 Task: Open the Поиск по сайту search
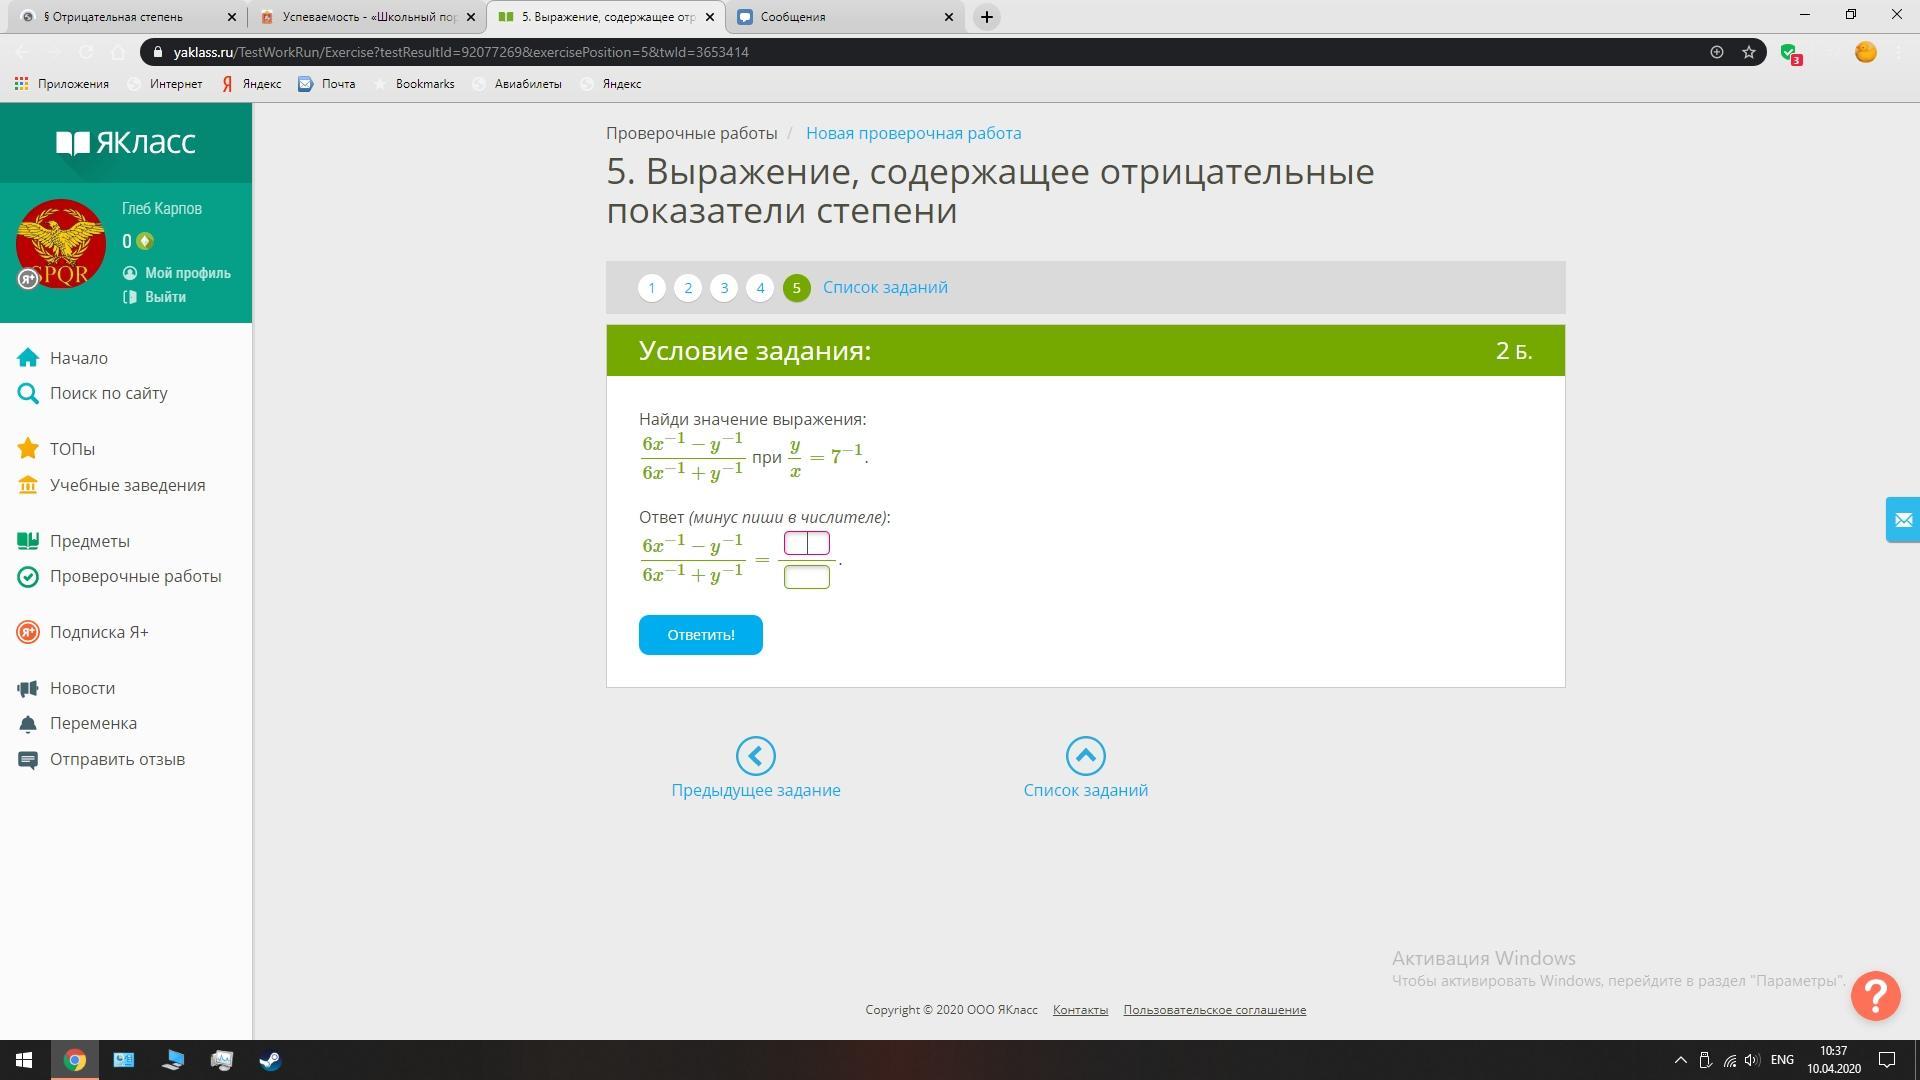[x=108, y=393]
